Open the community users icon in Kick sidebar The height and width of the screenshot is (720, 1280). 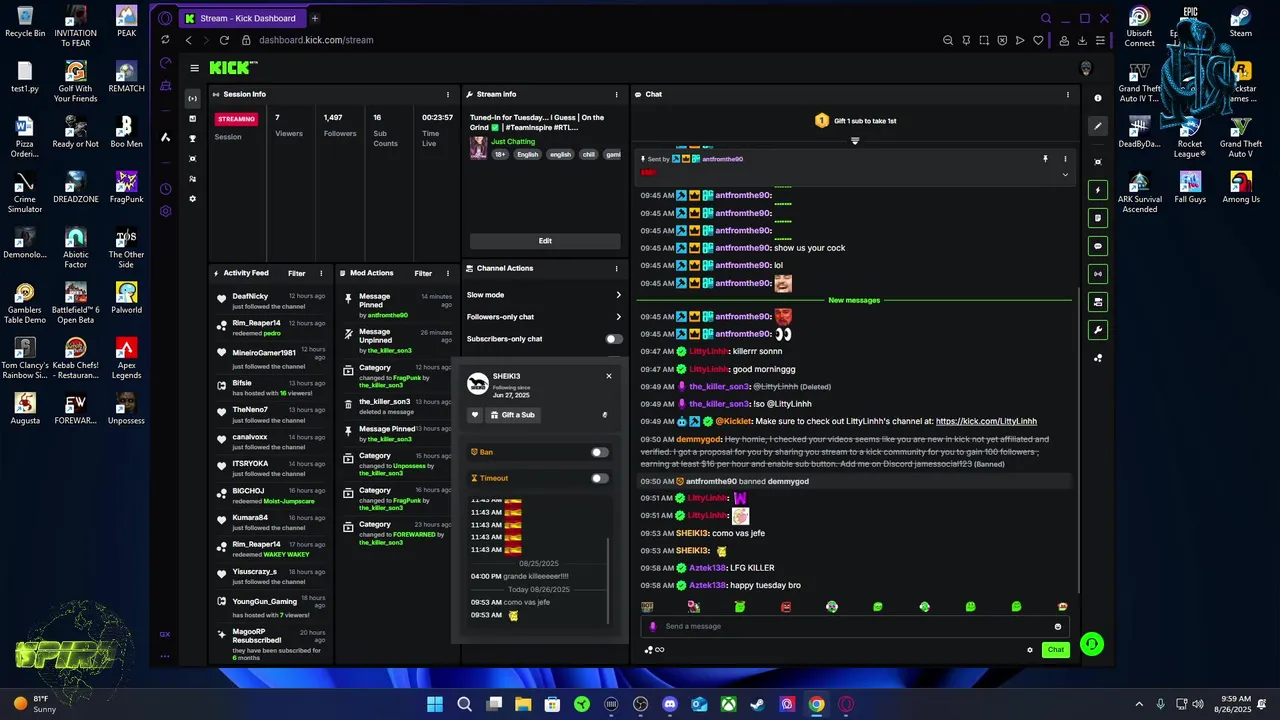tap(193, 179)
